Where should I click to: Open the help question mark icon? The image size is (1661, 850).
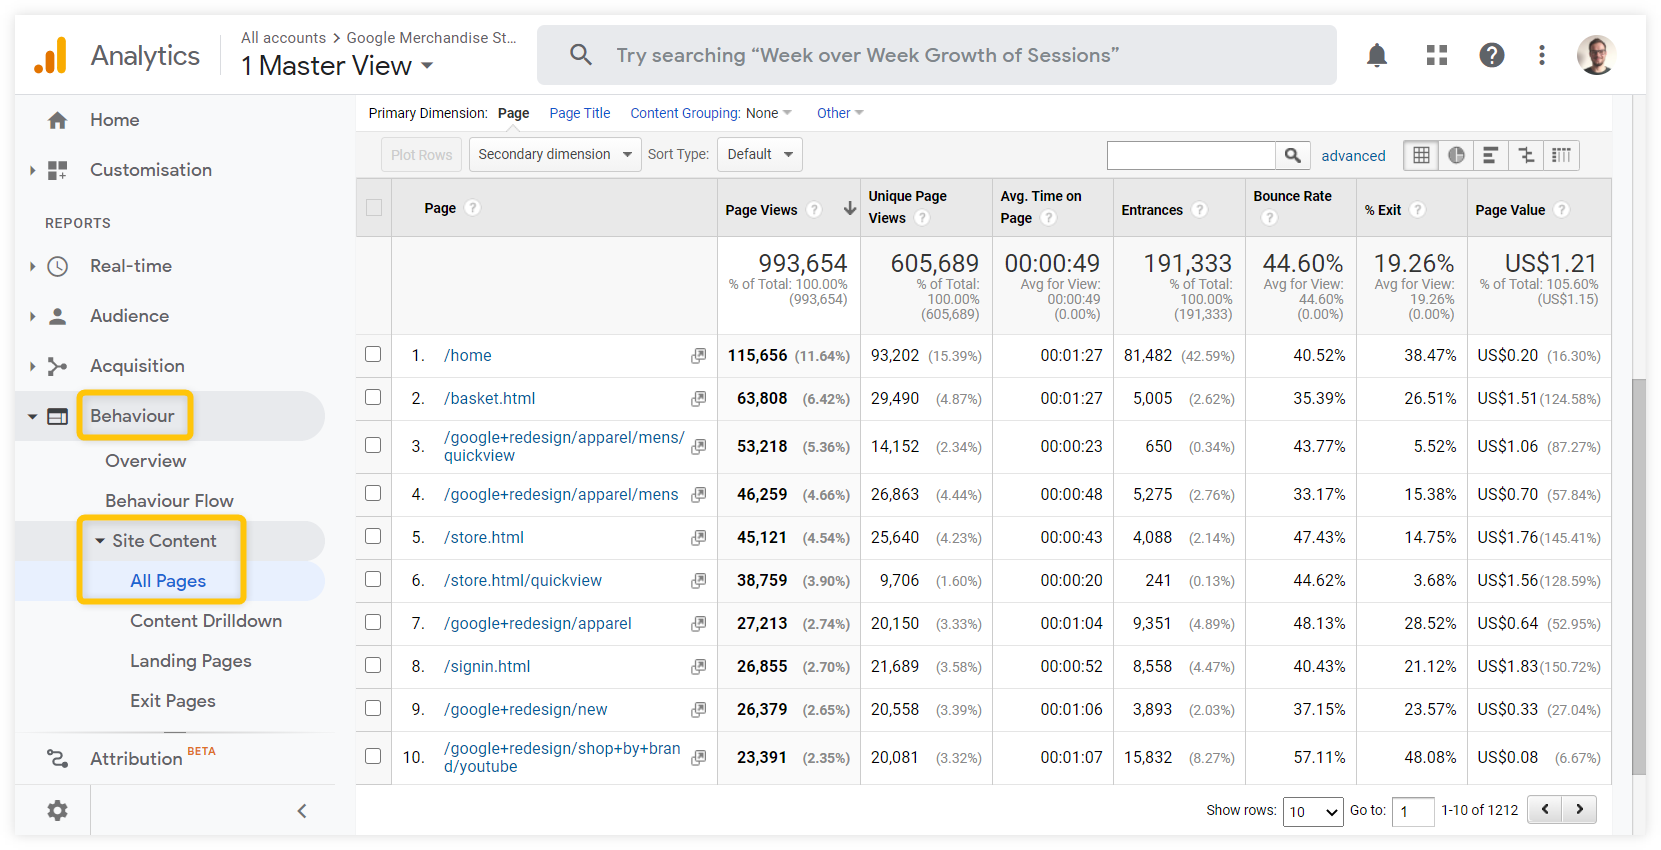tap(1491, 56)
